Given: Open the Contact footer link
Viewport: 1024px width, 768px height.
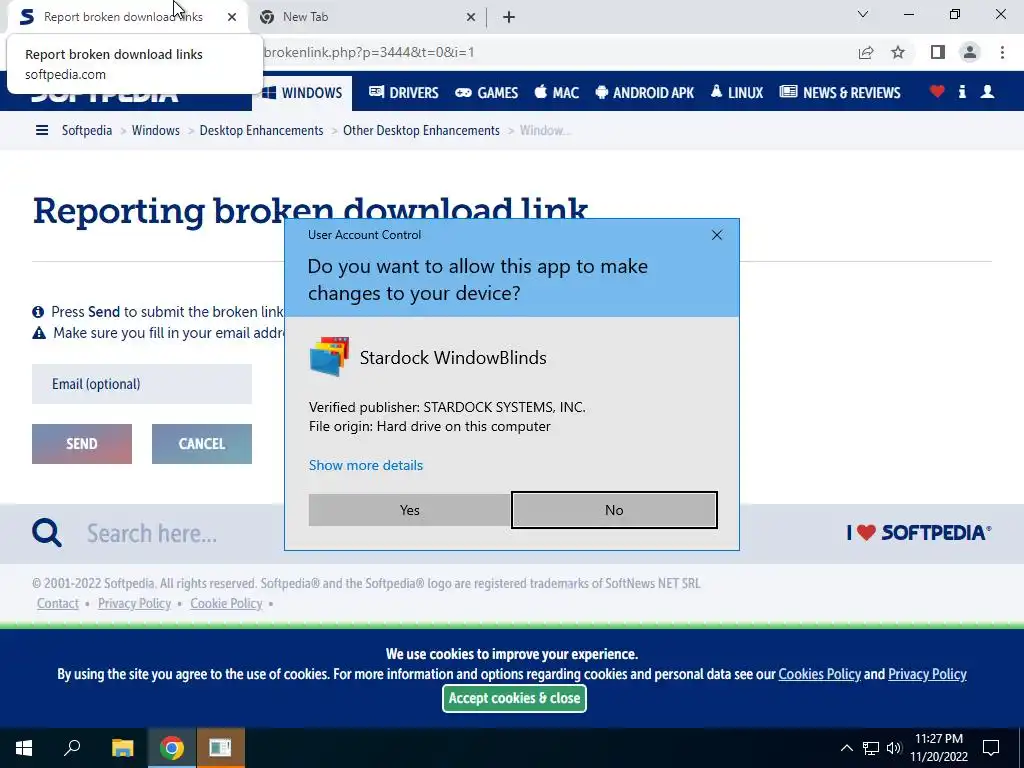Looking at the screenshot, I should click(x=57, y=603).
